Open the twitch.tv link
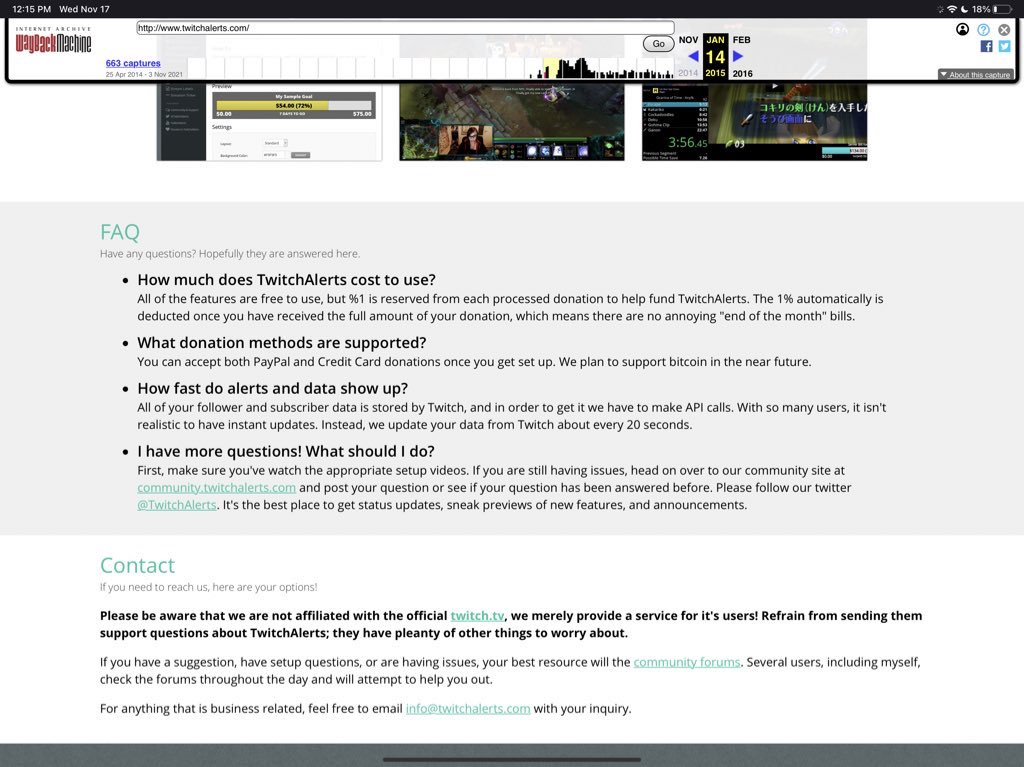 click(x=477, y=616)
